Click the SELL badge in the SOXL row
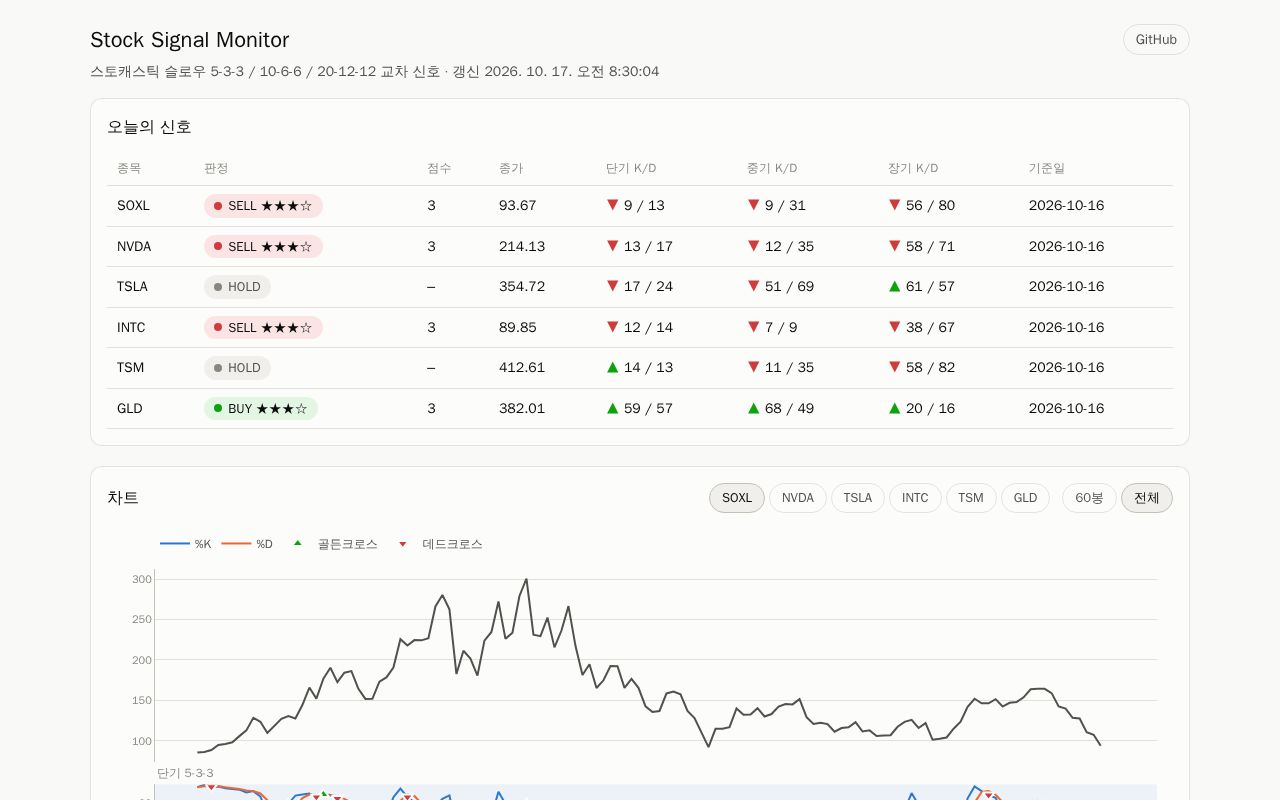 coord(263,206)
